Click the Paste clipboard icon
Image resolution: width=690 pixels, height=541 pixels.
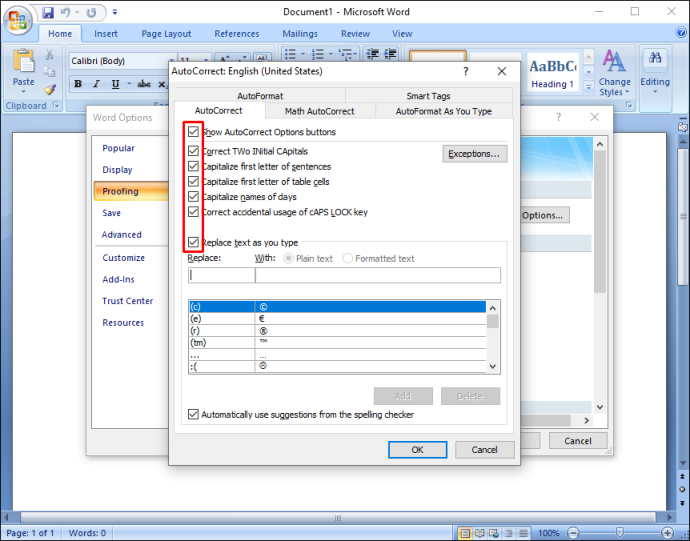click(23, 61)
